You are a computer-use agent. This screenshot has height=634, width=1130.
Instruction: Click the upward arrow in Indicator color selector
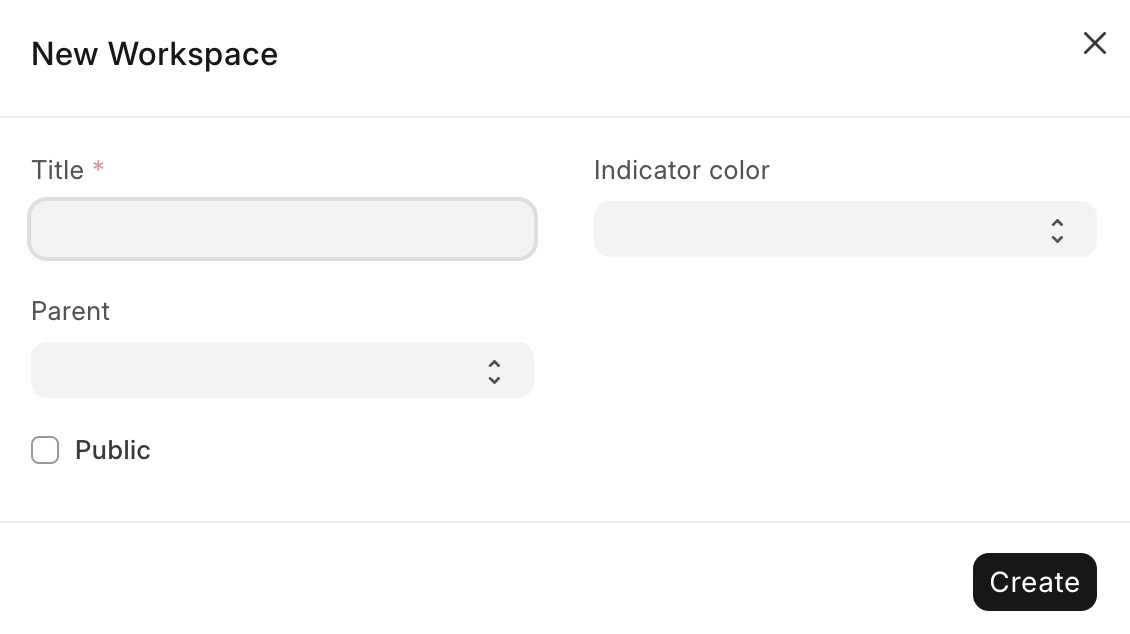[1057, 222]
